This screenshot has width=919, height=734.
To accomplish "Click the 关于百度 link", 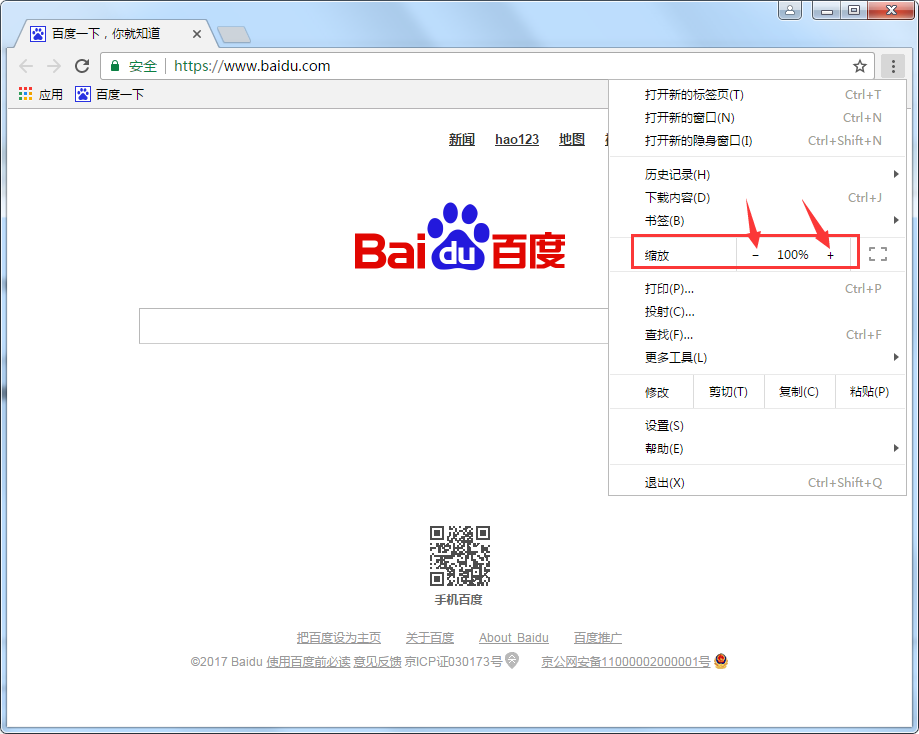I will [430, 637].
